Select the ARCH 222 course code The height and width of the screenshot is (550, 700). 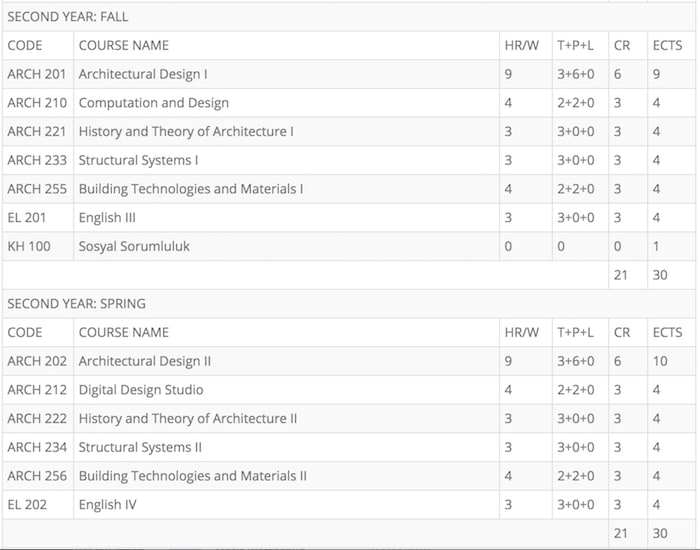(x=37, y=419)
